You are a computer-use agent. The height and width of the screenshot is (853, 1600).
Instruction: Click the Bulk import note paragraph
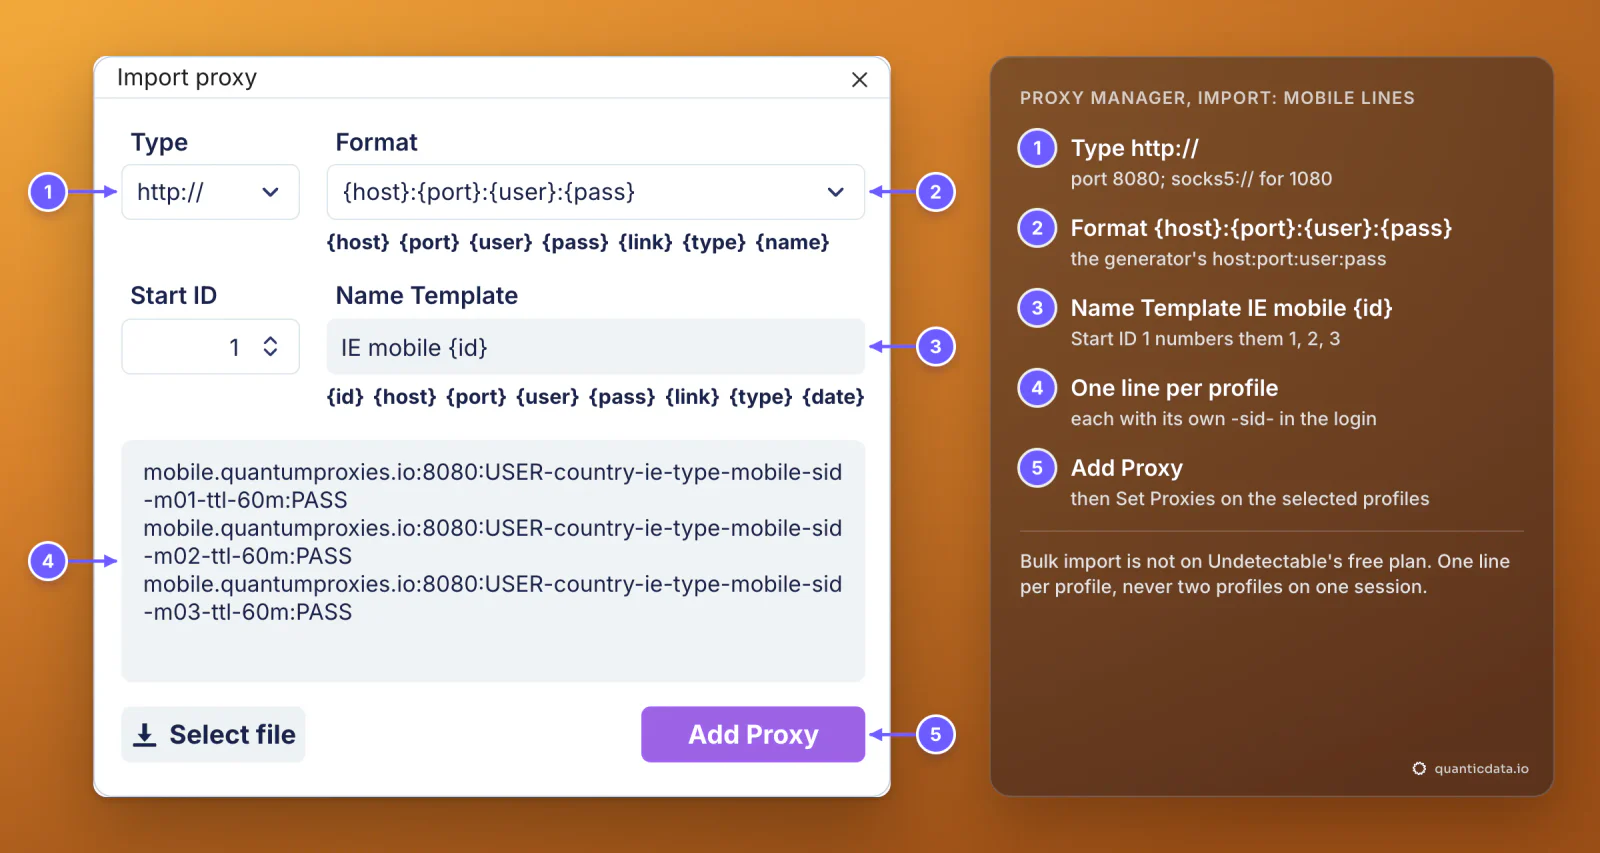click(x=1265, y=574)
